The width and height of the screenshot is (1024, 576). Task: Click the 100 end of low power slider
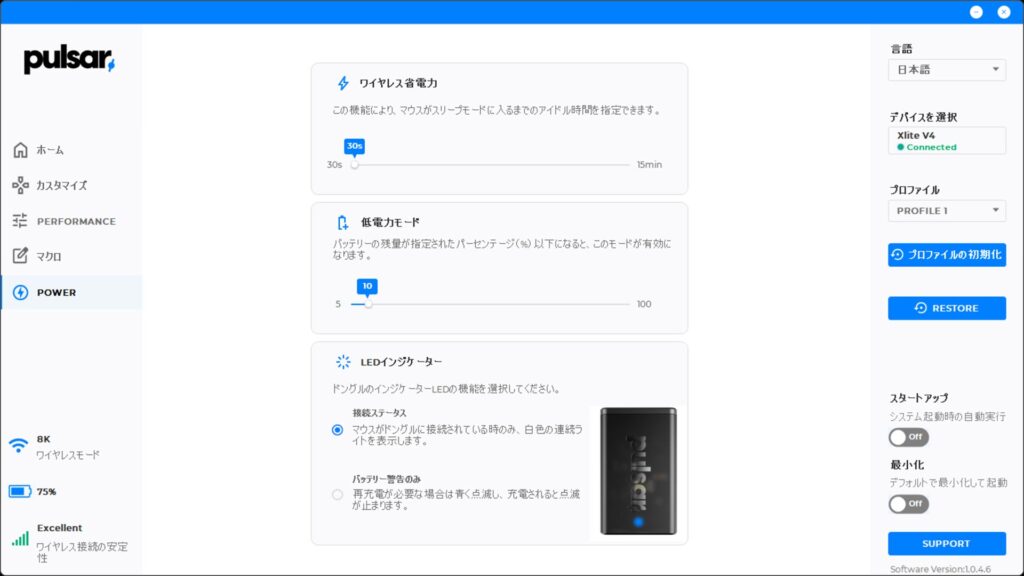point(644,304)
